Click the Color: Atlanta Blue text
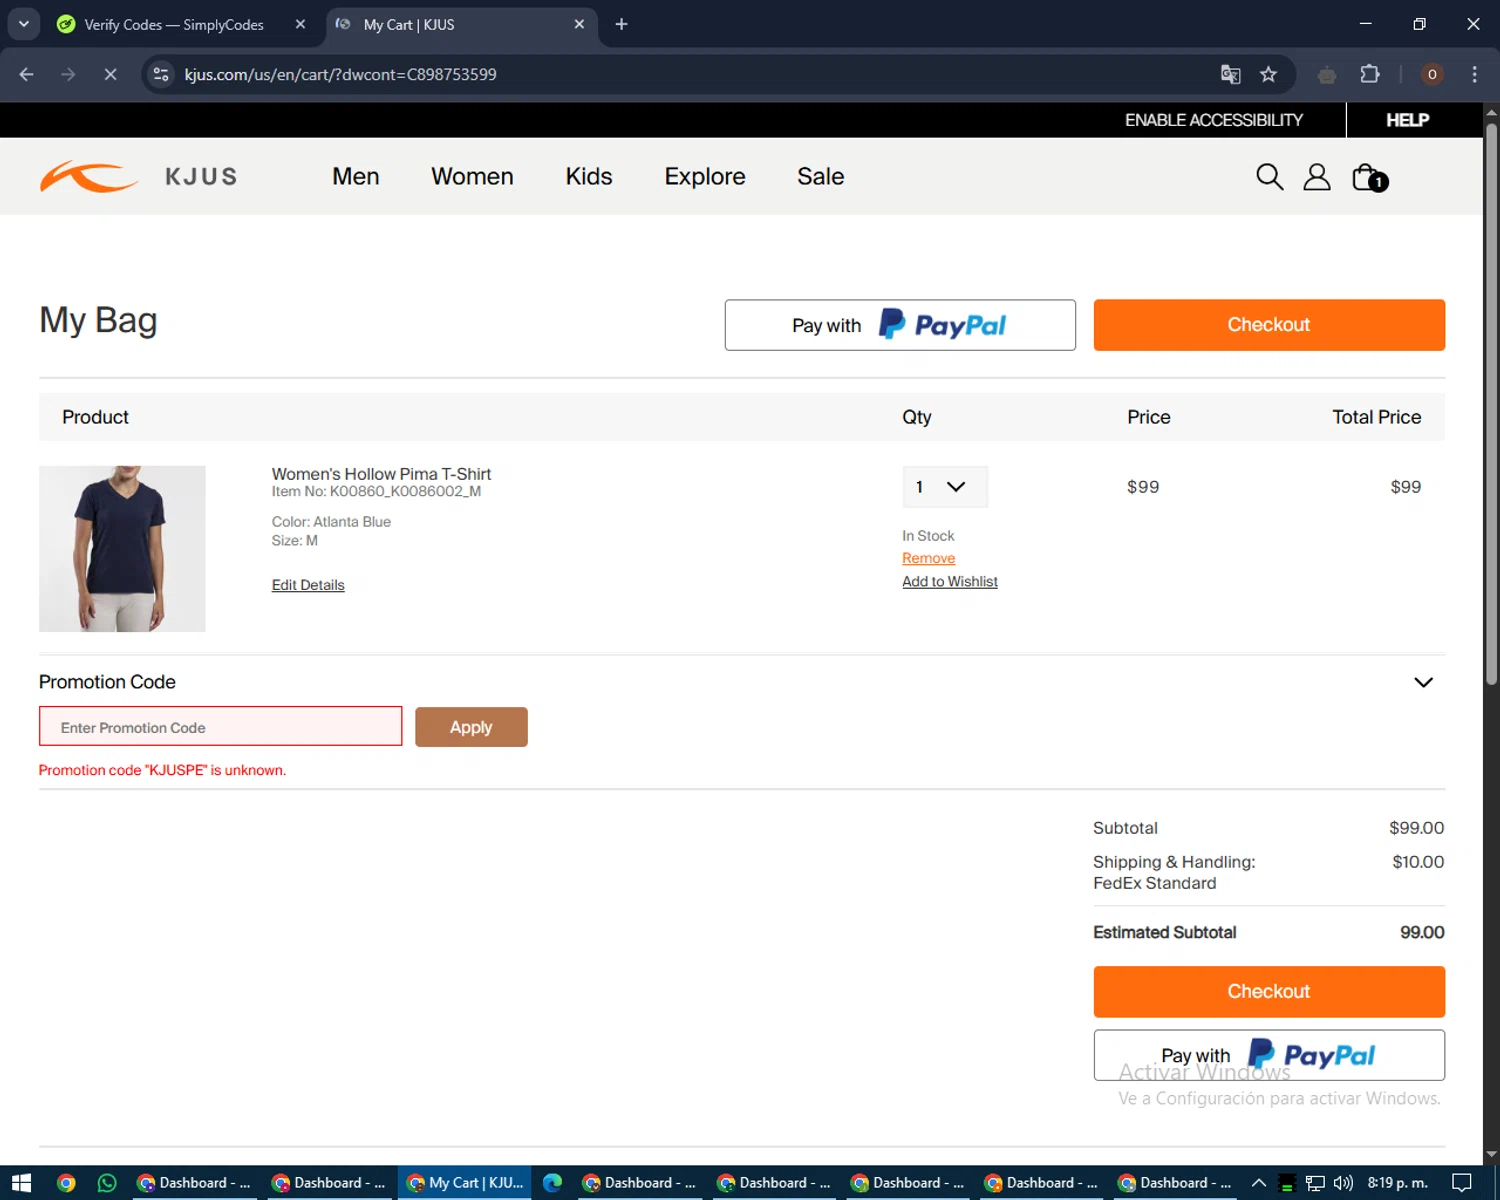The height and width of the screenshot is (1200, 1500). tap(331, 522)
